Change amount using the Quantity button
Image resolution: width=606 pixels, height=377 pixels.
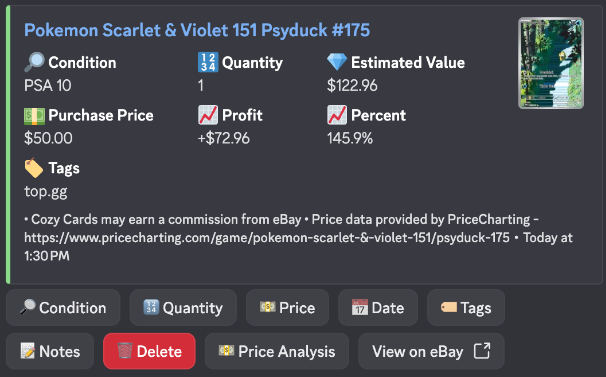(183, 307)
